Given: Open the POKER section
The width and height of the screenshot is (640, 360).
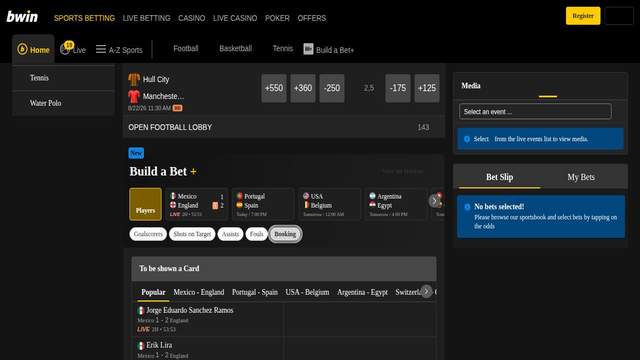Looking at the screenshot, I should [277, 18].
